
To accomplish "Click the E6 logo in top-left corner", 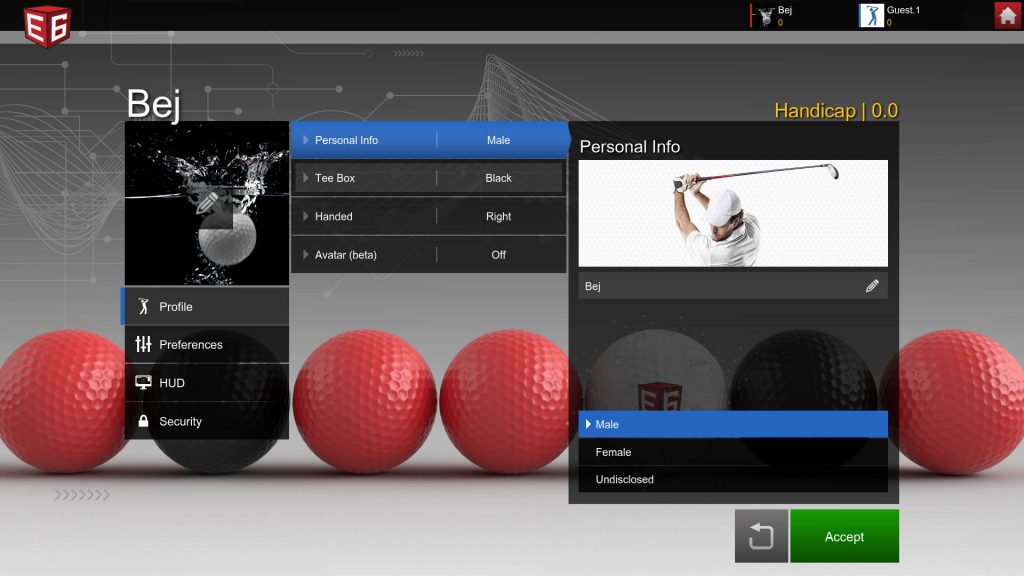I will pyautogui.click(x=46, y=23).
